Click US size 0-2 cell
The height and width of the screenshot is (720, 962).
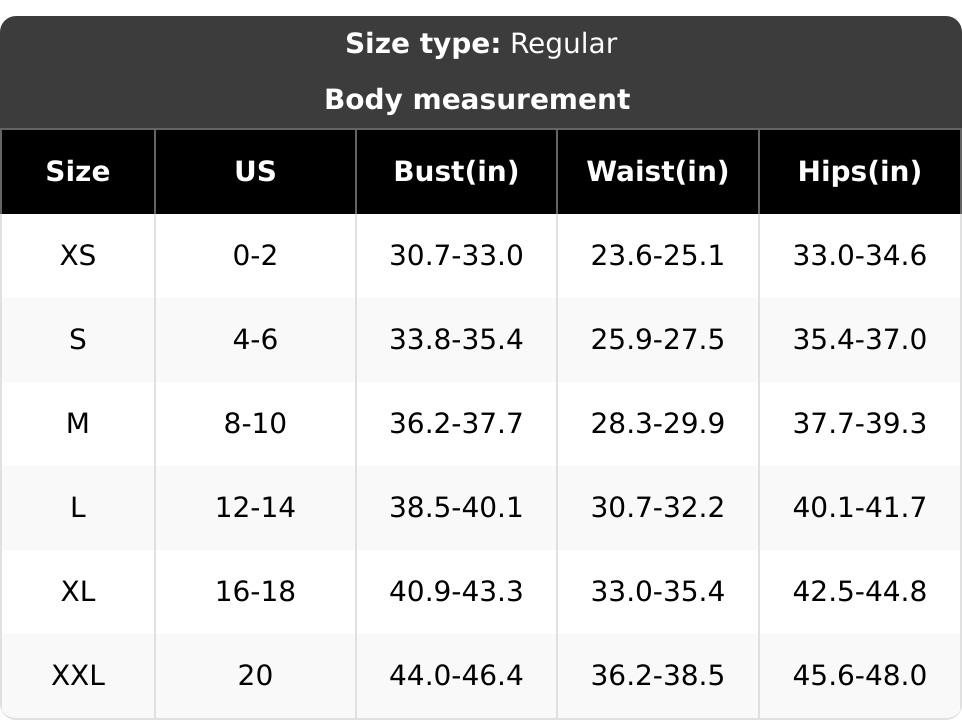[x=255, y=256]
